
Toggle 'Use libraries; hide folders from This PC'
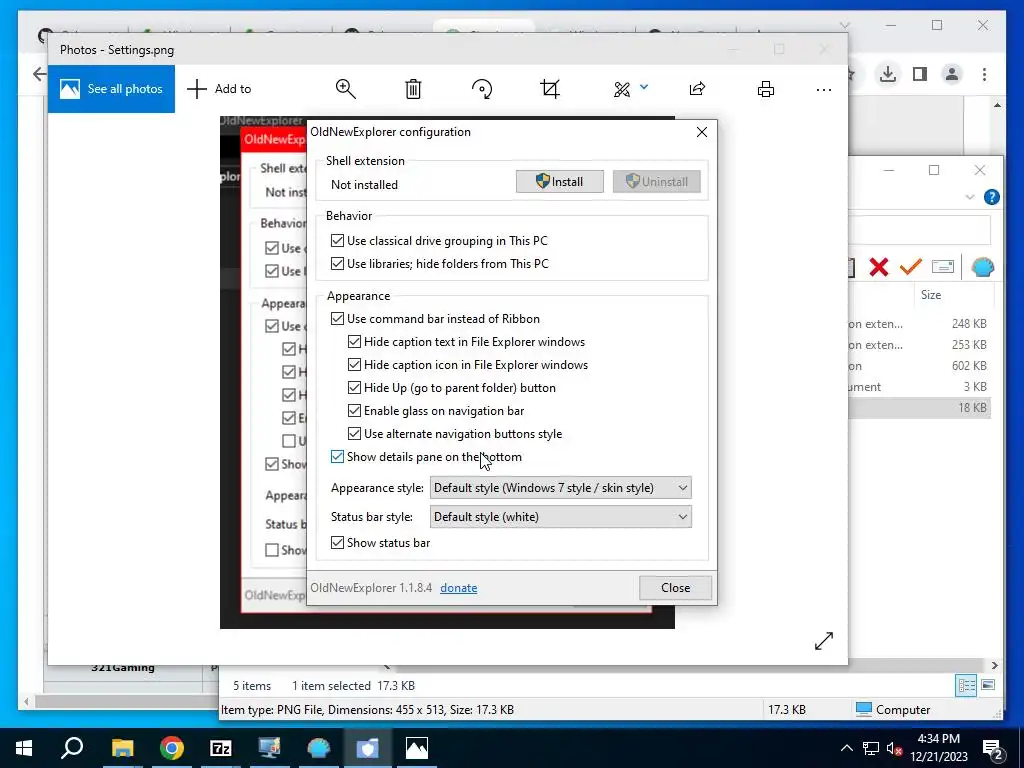[x=337, y=264]
